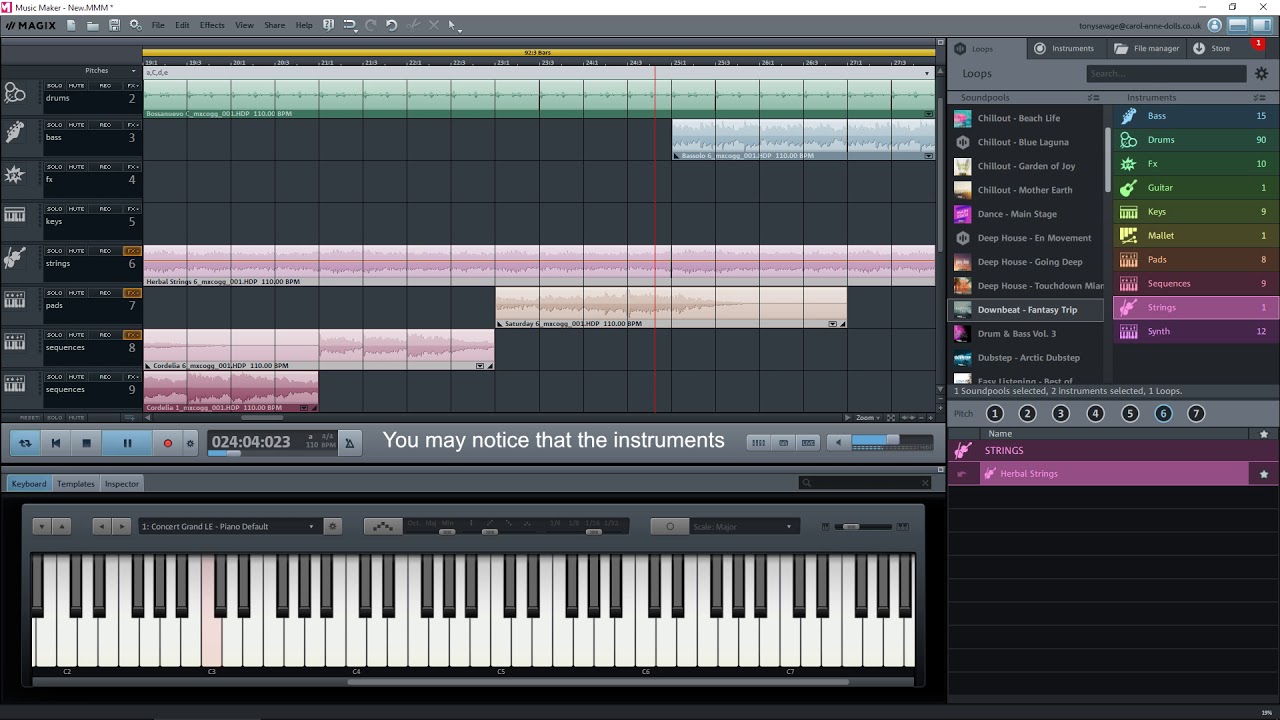Open the Scale: Major dropdown
Image resolution: width=1280 pixels, height=720 pixels.
743,526
